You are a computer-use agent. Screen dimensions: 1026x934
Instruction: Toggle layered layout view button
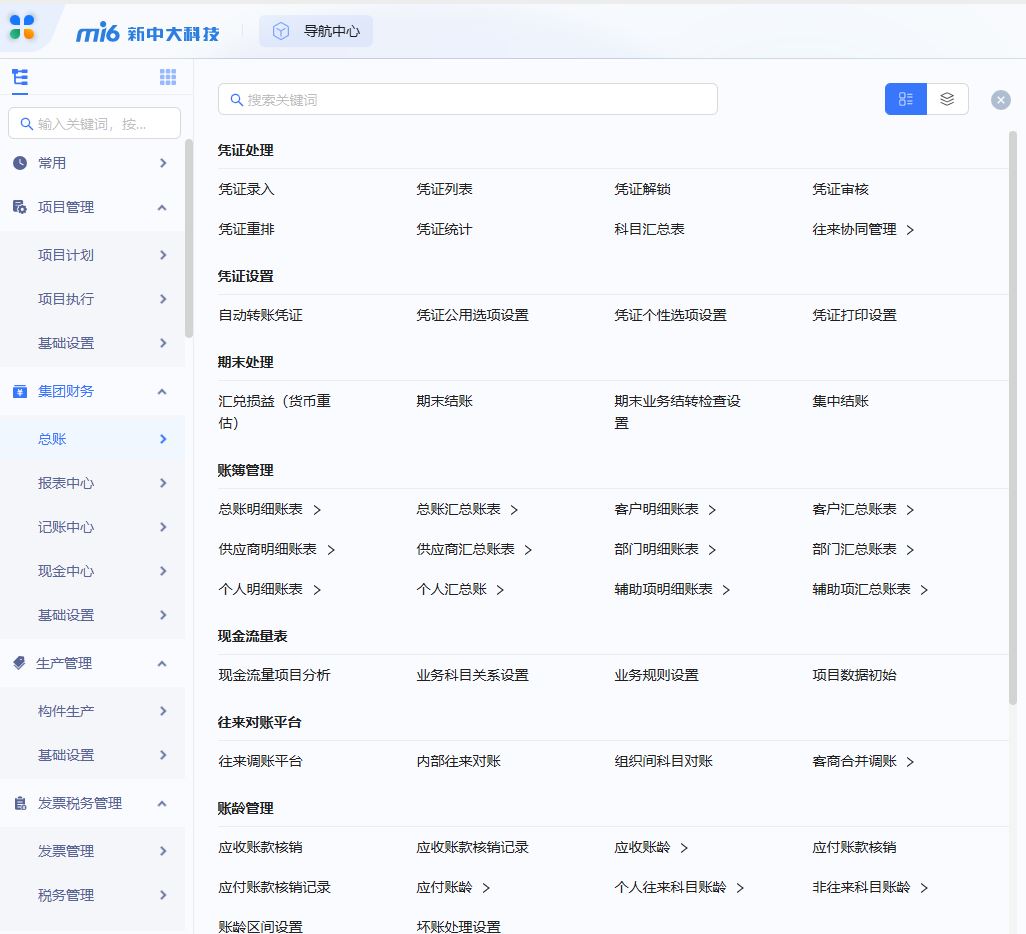tap(947, 99)
